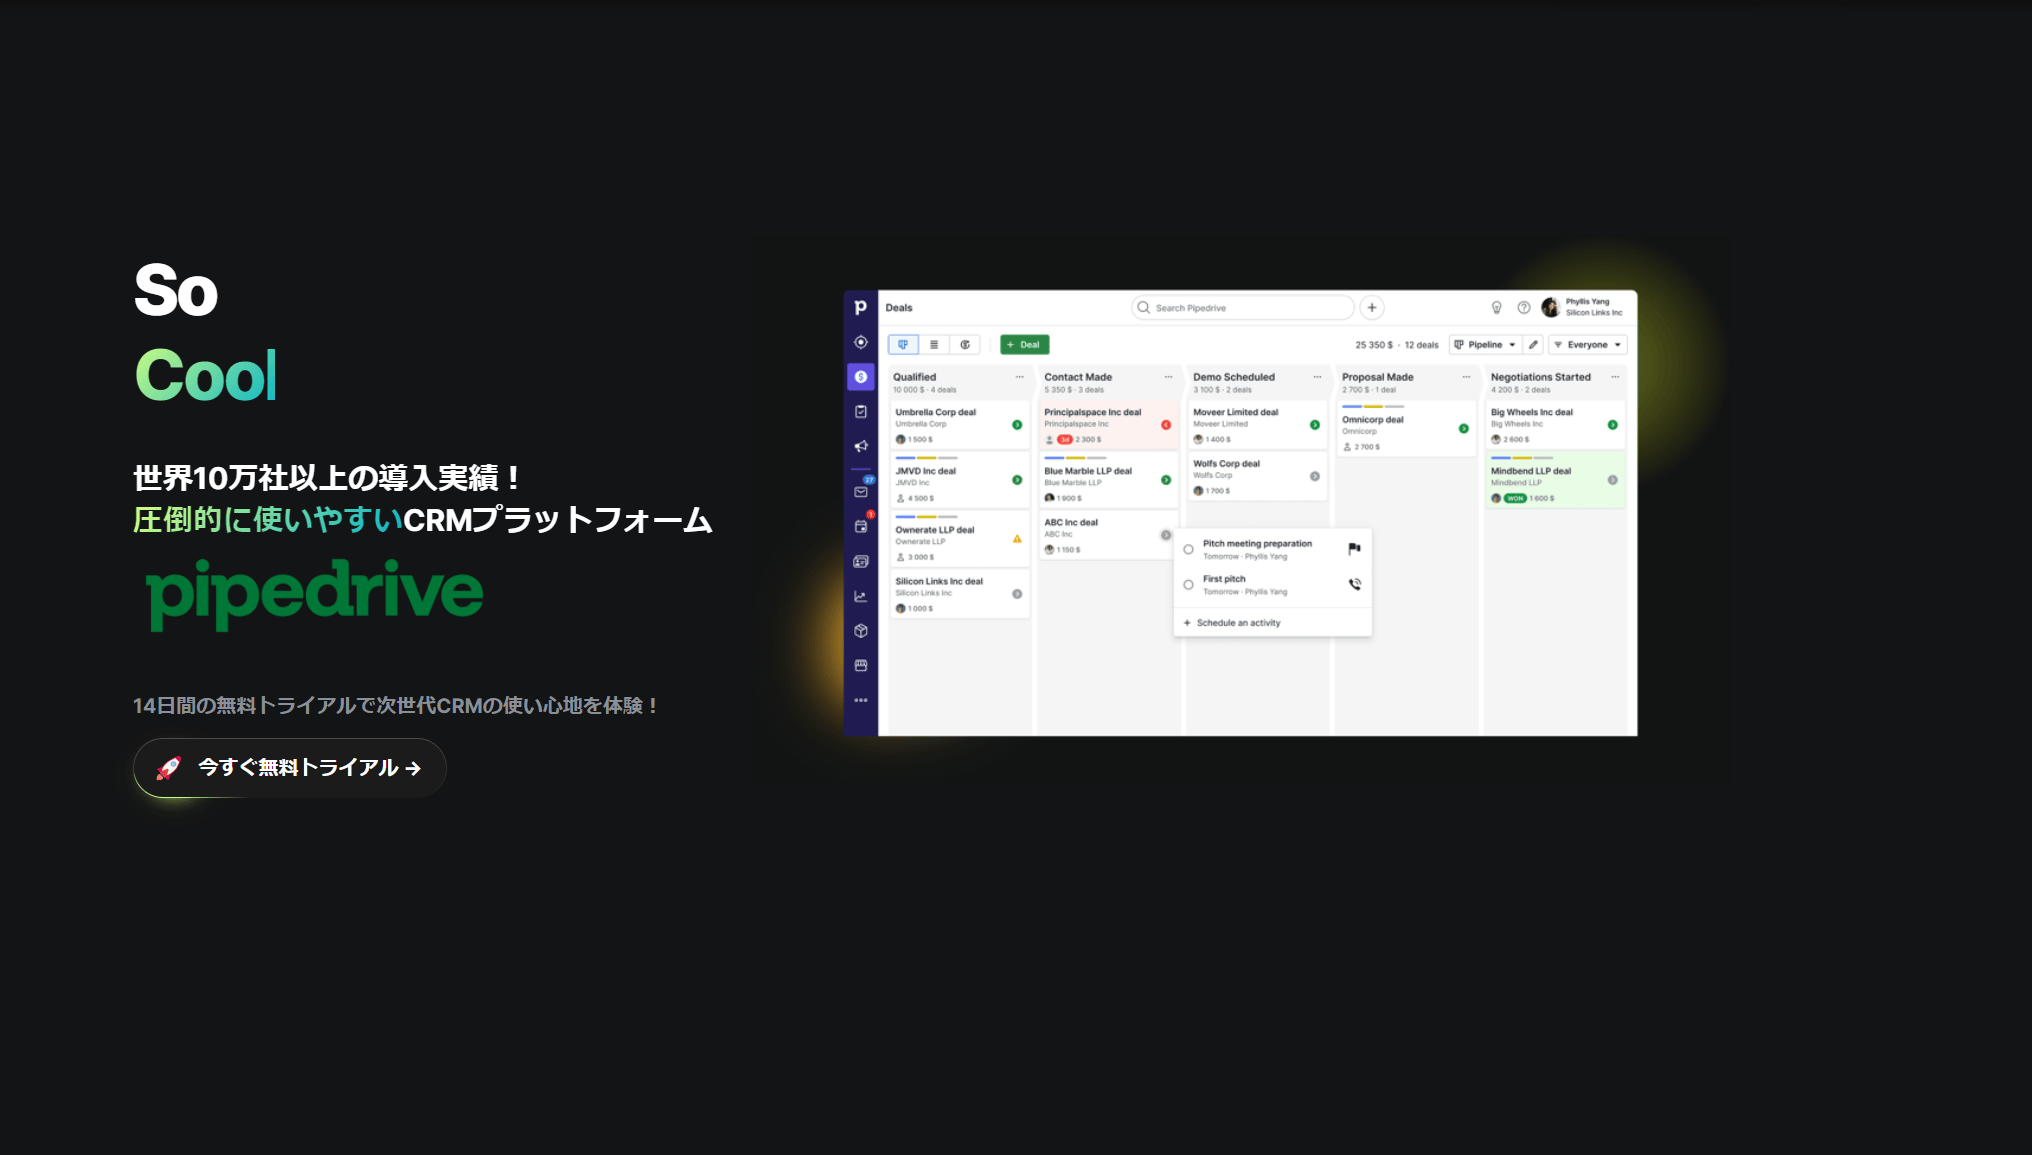Viewport: 2032px width, 1155px height.
Task: Click the Pipedrive dashboard screenshot thumbnail
Action: click(1240, 513)
